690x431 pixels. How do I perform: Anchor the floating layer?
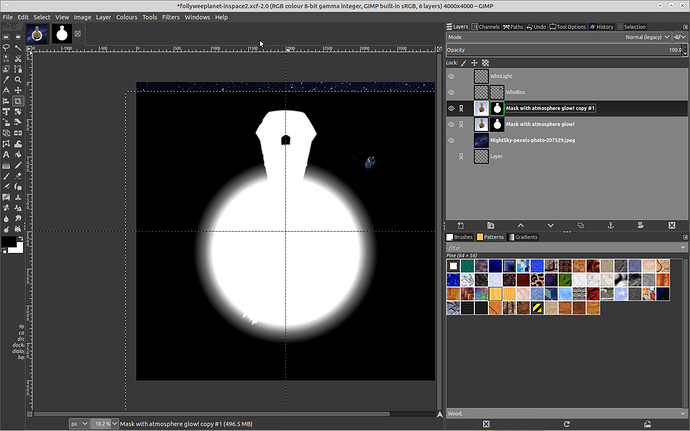tap(610, 225)
